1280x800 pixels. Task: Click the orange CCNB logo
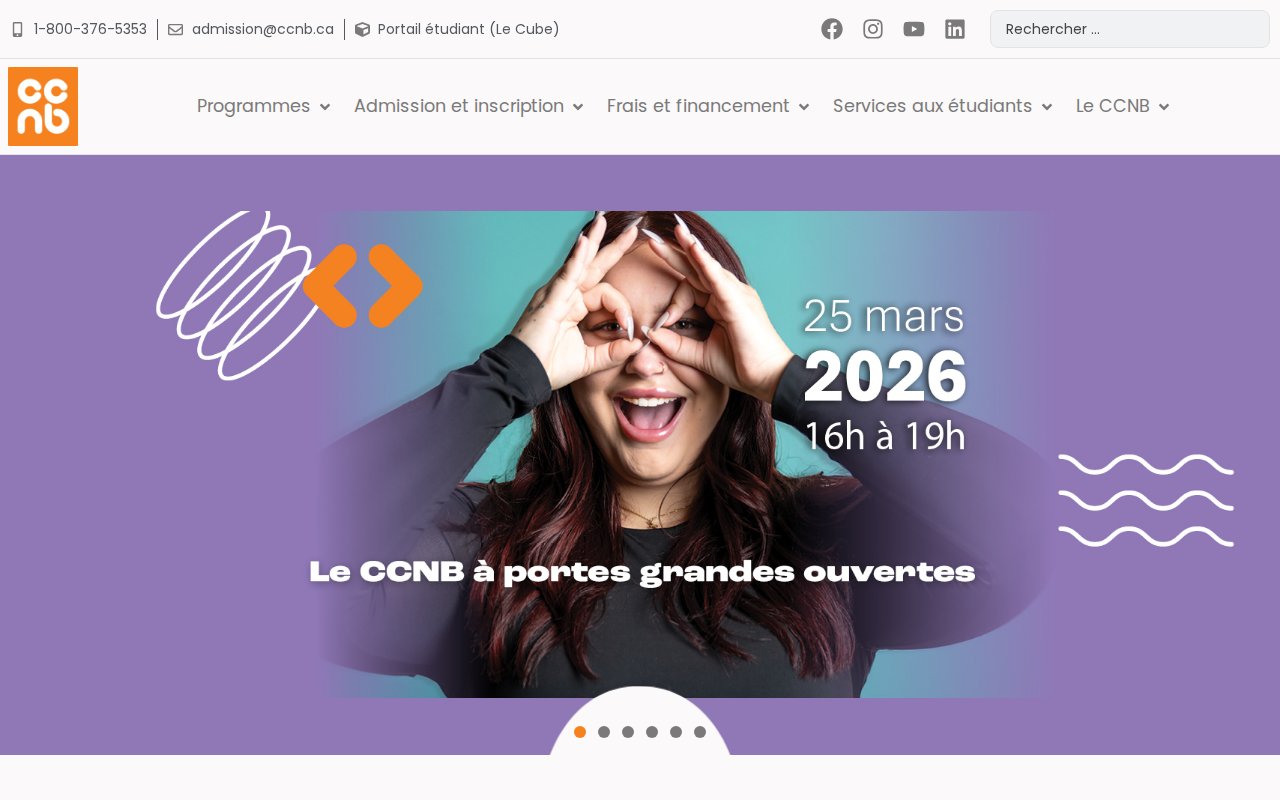(43, 106)
